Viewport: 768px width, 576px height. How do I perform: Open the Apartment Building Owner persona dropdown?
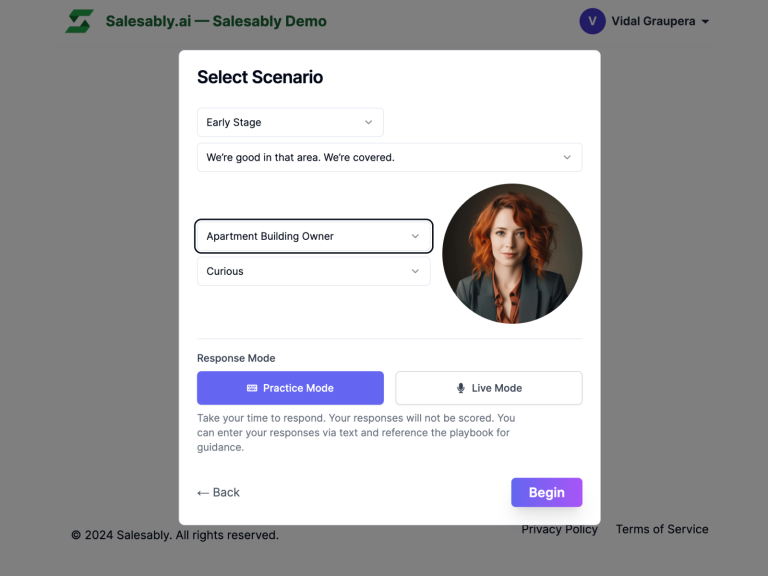[313, 236]
